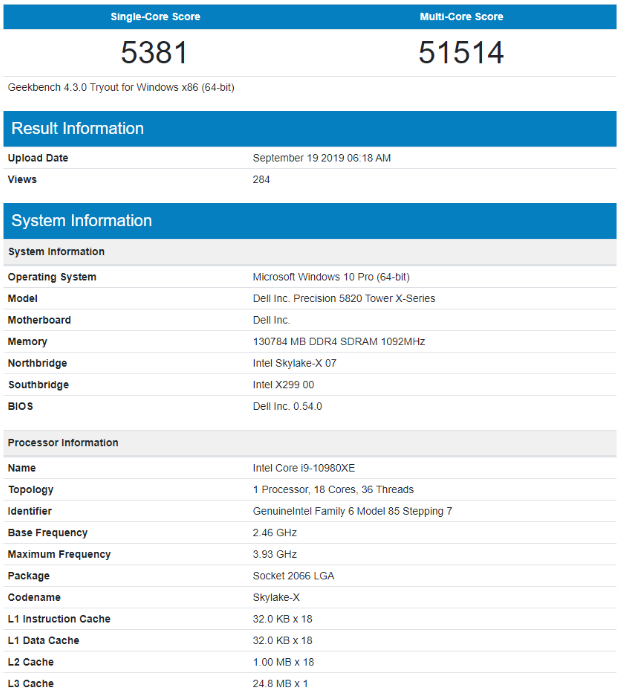Click BIOS value Dell Inc. 0.54.0
This screenshot has width=622, height=694.
tap(288, 406)
